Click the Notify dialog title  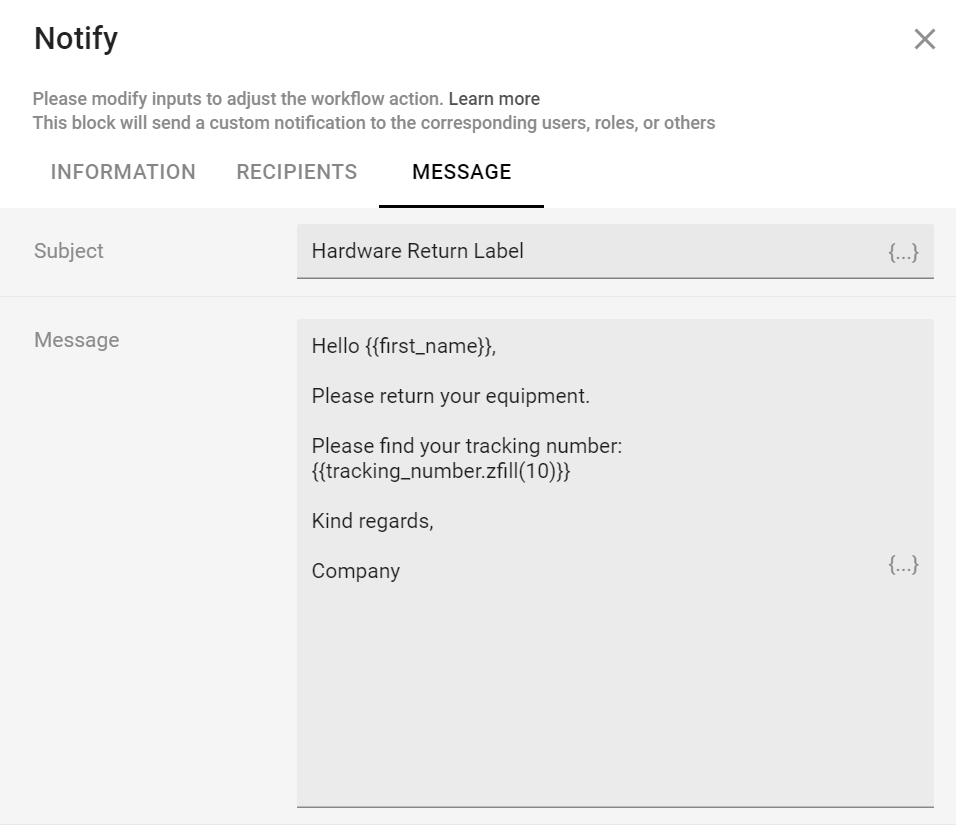tap(76, 38)
